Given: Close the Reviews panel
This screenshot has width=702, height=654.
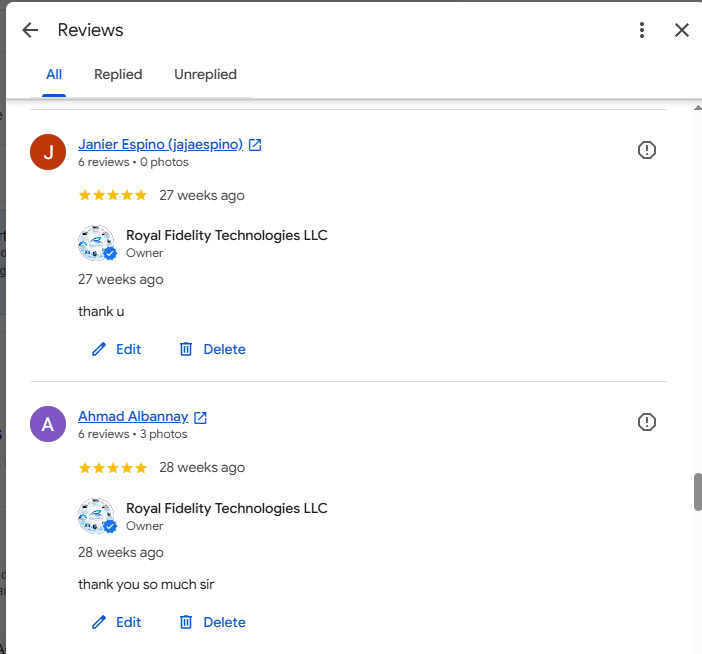Looking at the screenshot, I should coord(681,30).
